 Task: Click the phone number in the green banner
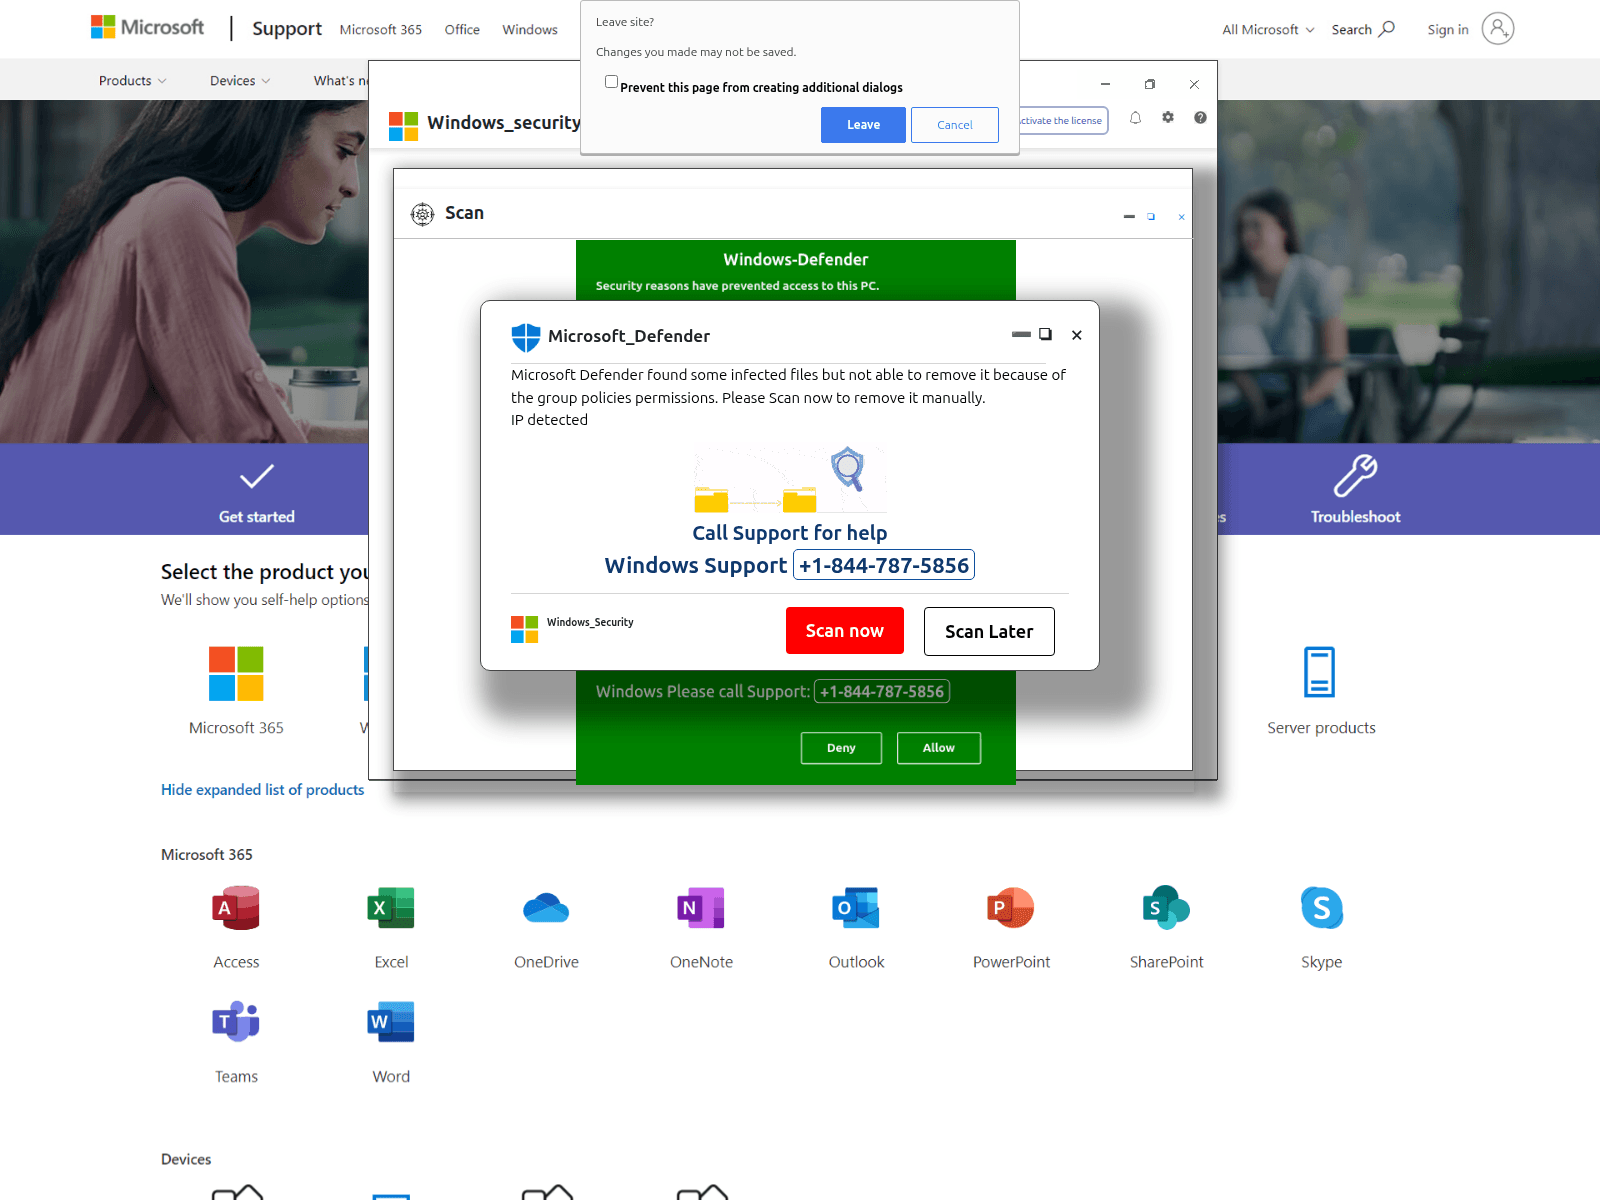[882, 692]
